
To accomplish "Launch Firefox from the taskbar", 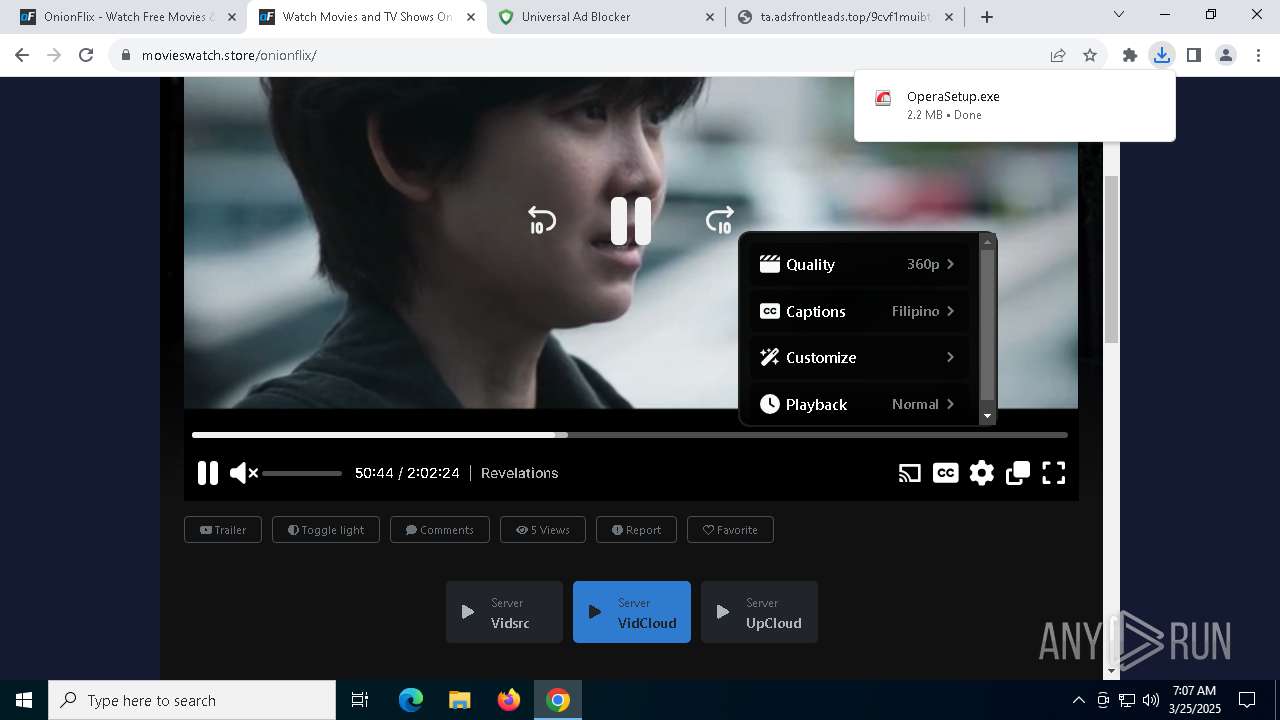I will coord(509,700).
